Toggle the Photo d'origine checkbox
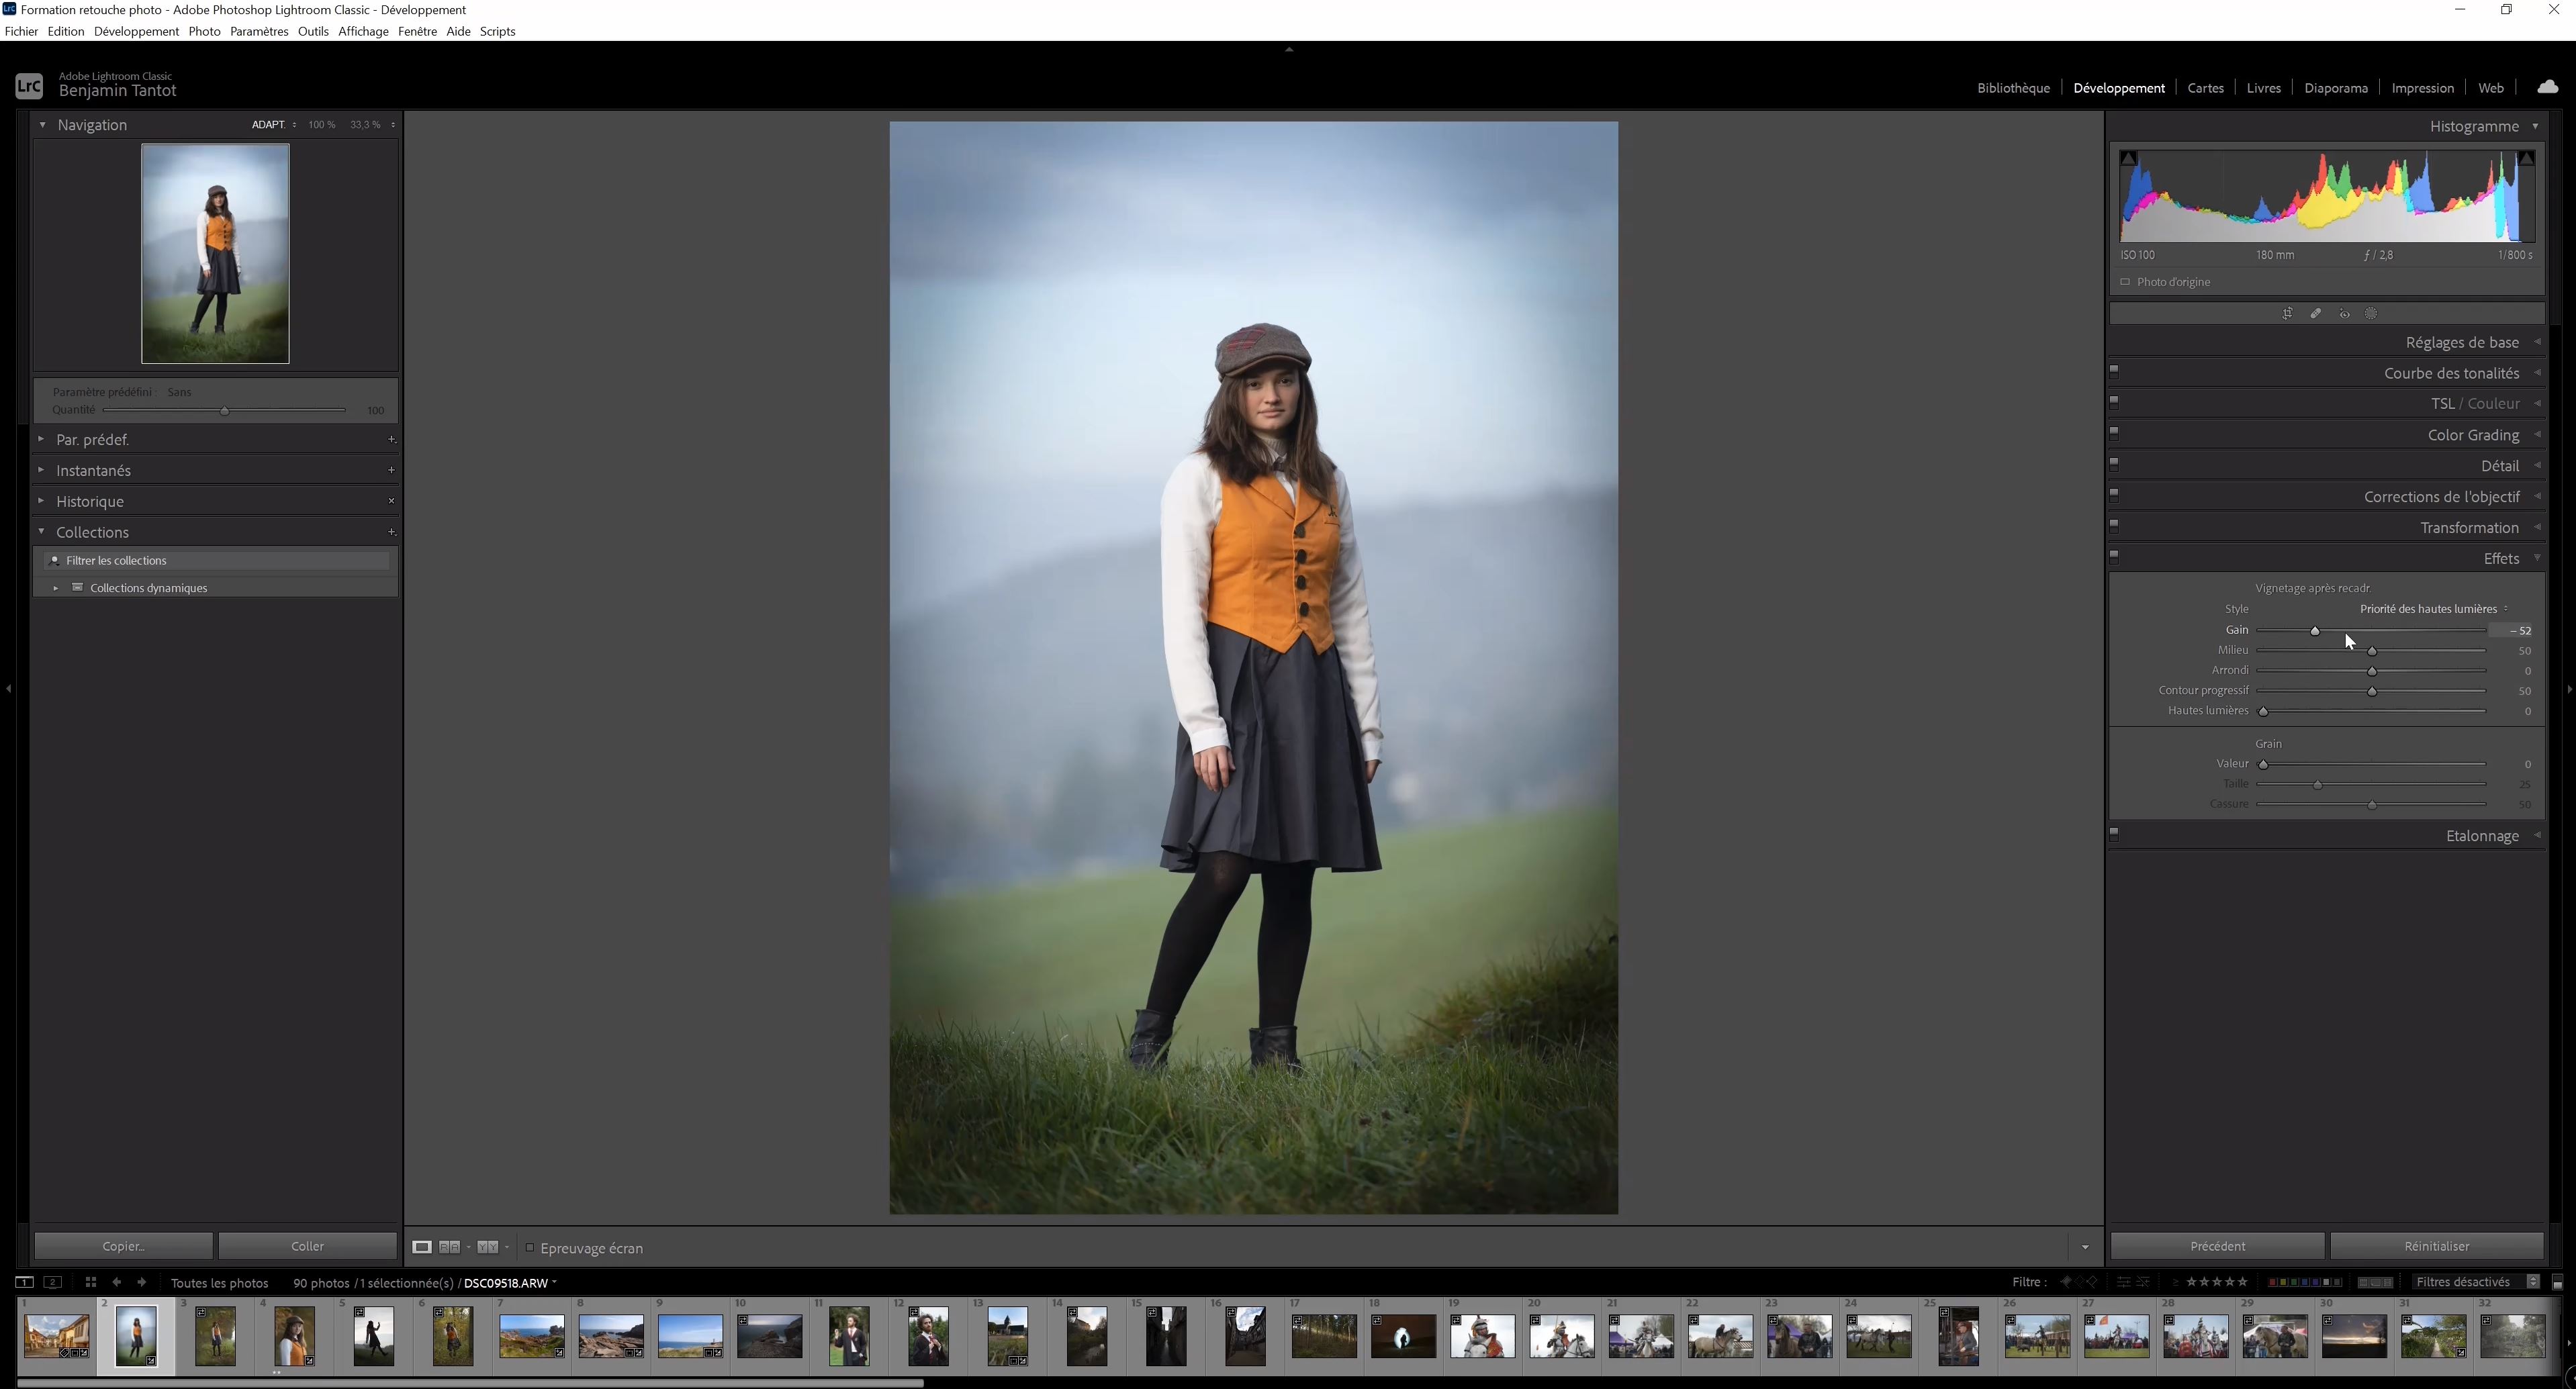The width and height of the screenshot is (2576, 1389). (2125, 282)
